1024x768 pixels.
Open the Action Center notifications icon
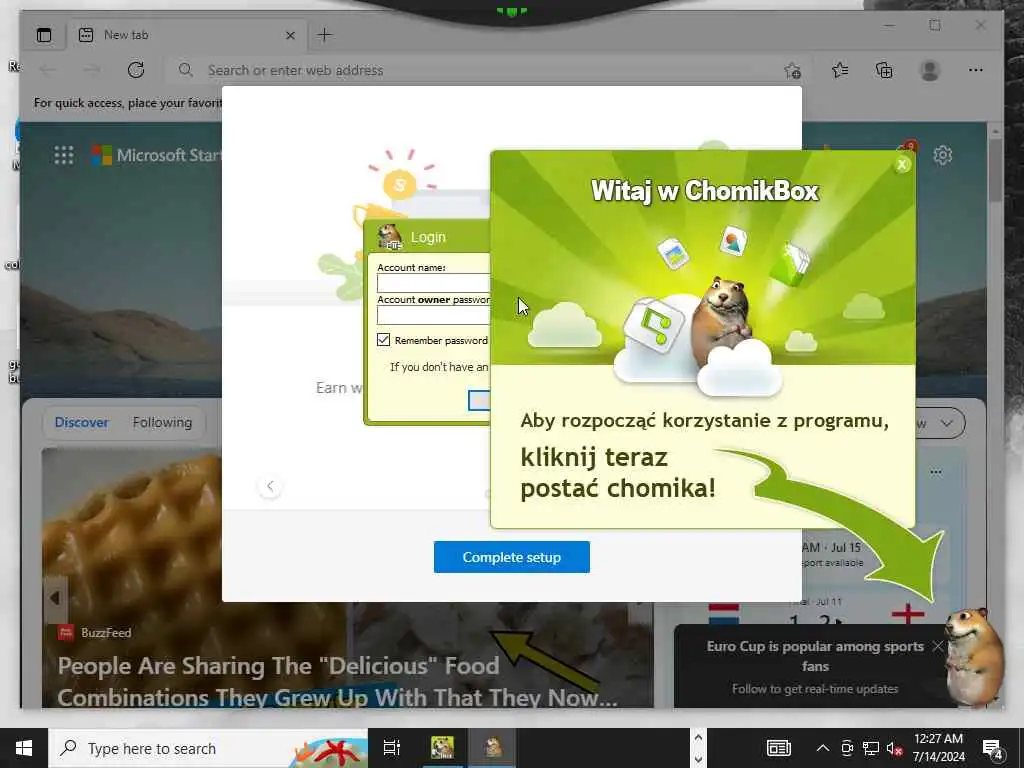[x=992, y=749]
